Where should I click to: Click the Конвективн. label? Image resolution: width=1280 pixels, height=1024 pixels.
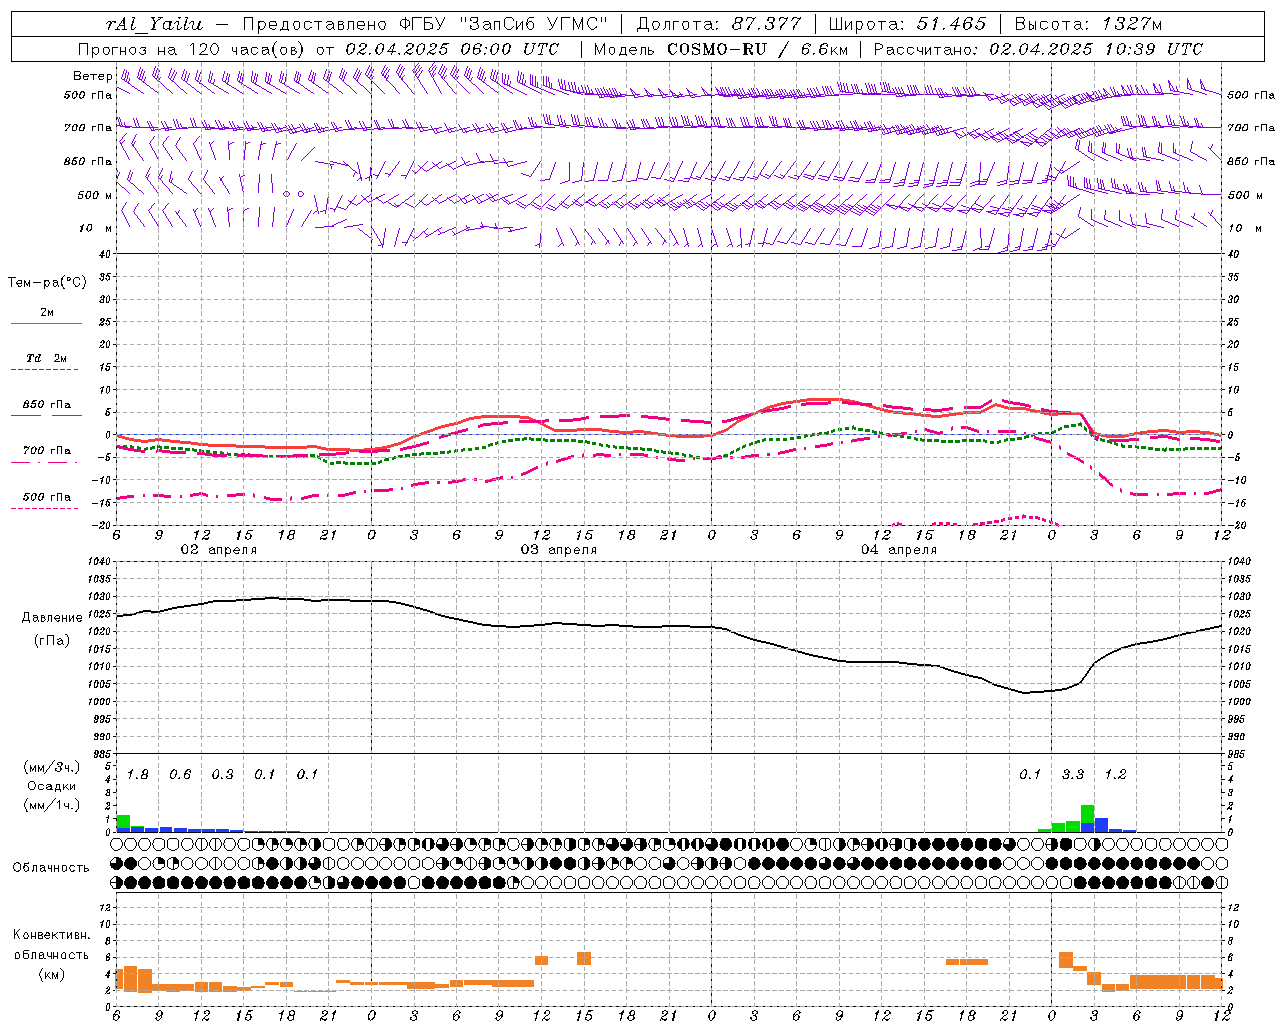(x=52, y=935)
